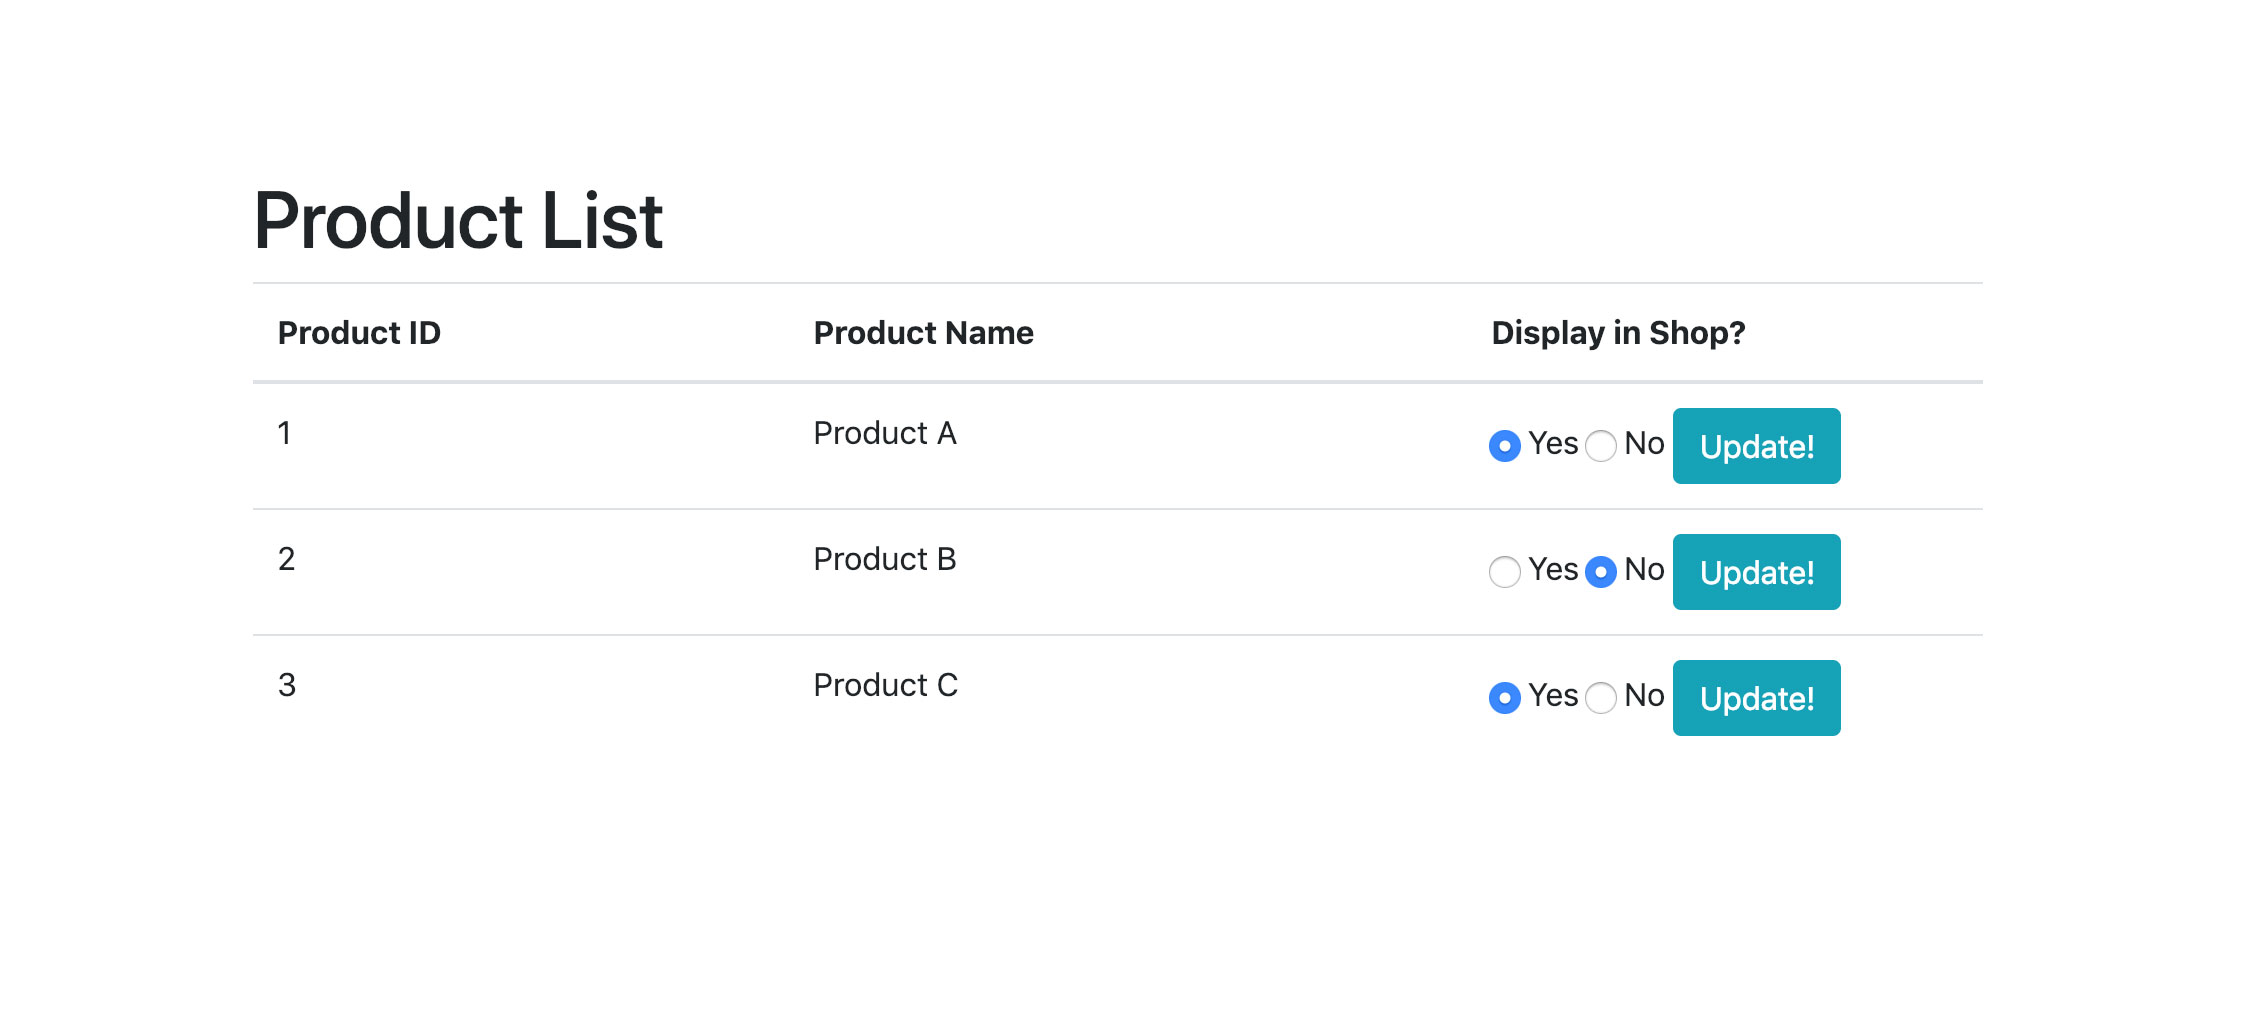
Task: Select the Yes radio button for Product A
Action: coord(1504,445)
